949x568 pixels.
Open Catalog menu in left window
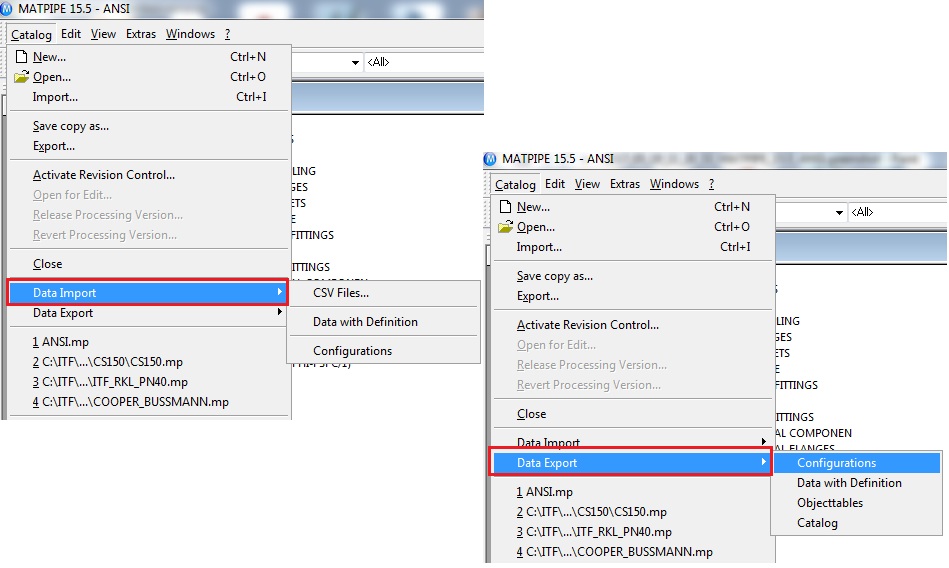pos(31,35)
